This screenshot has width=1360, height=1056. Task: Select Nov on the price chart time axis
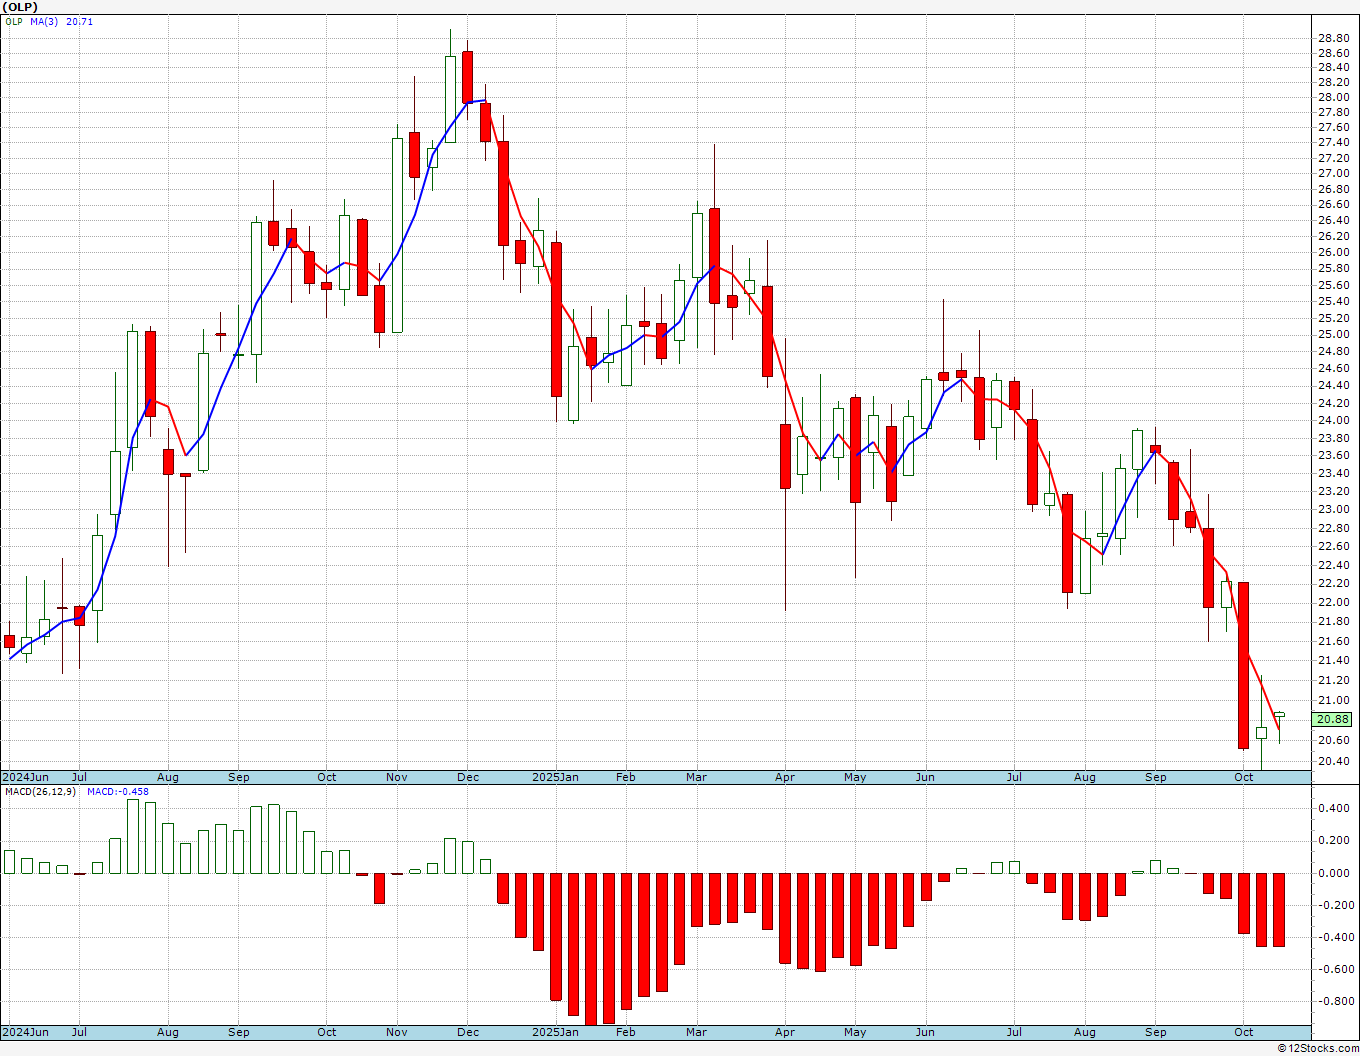(396, 777)
